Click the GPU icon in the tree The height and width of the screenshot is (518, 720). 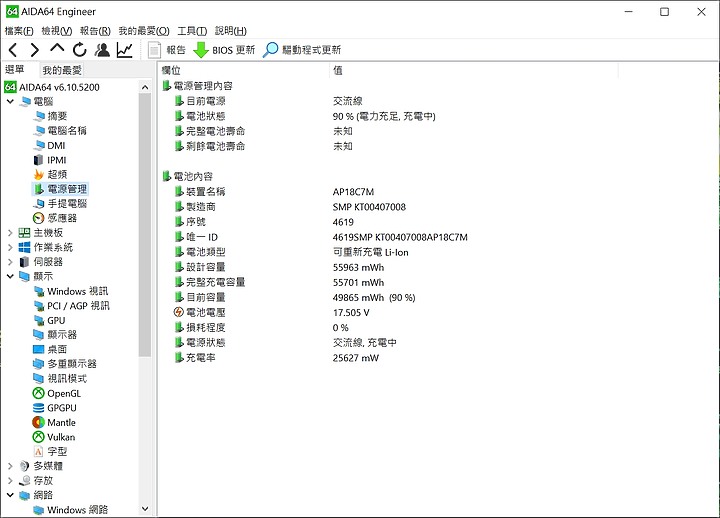39,321
